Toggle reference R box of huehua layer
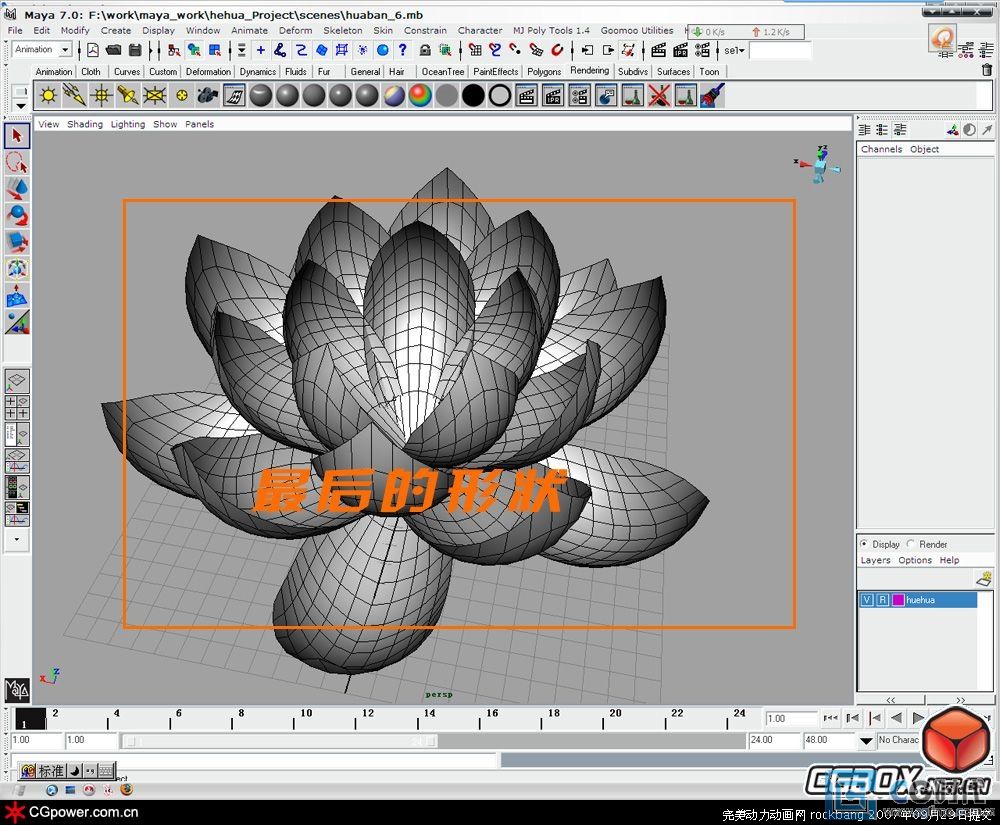The image size is (1000, 825). pos(883,600)
